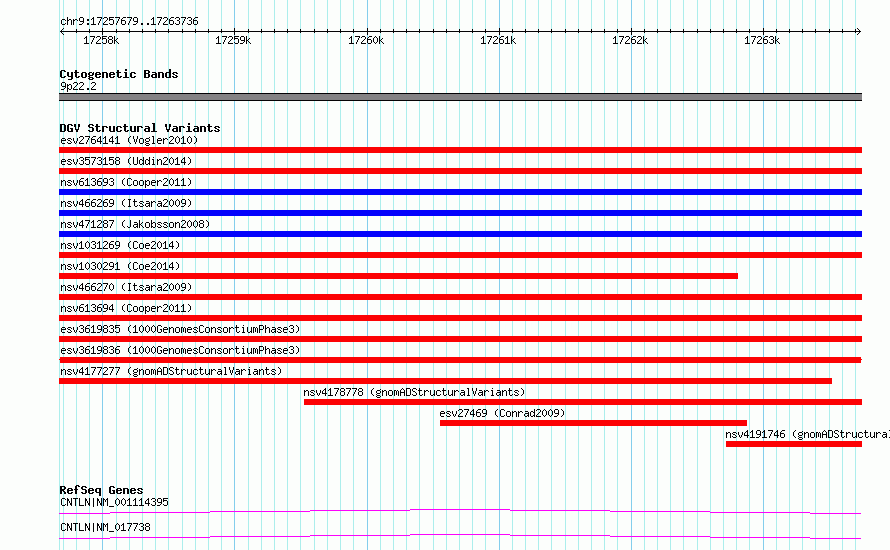
Task: Click nsv4178778 (gnomADStructuralVariants) label
Action: 414,392
